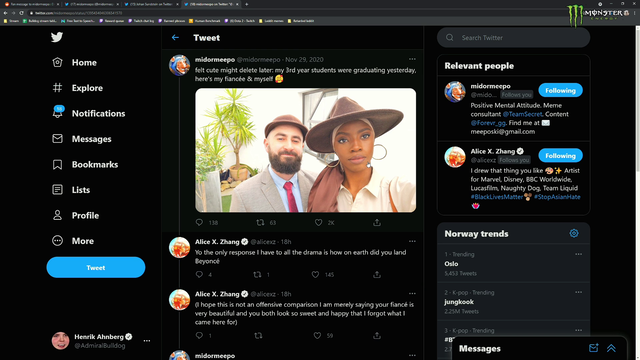This screenshot has width=640, height=360.
Task: Open the Jungkook trending topic
Action: [513, 302]
